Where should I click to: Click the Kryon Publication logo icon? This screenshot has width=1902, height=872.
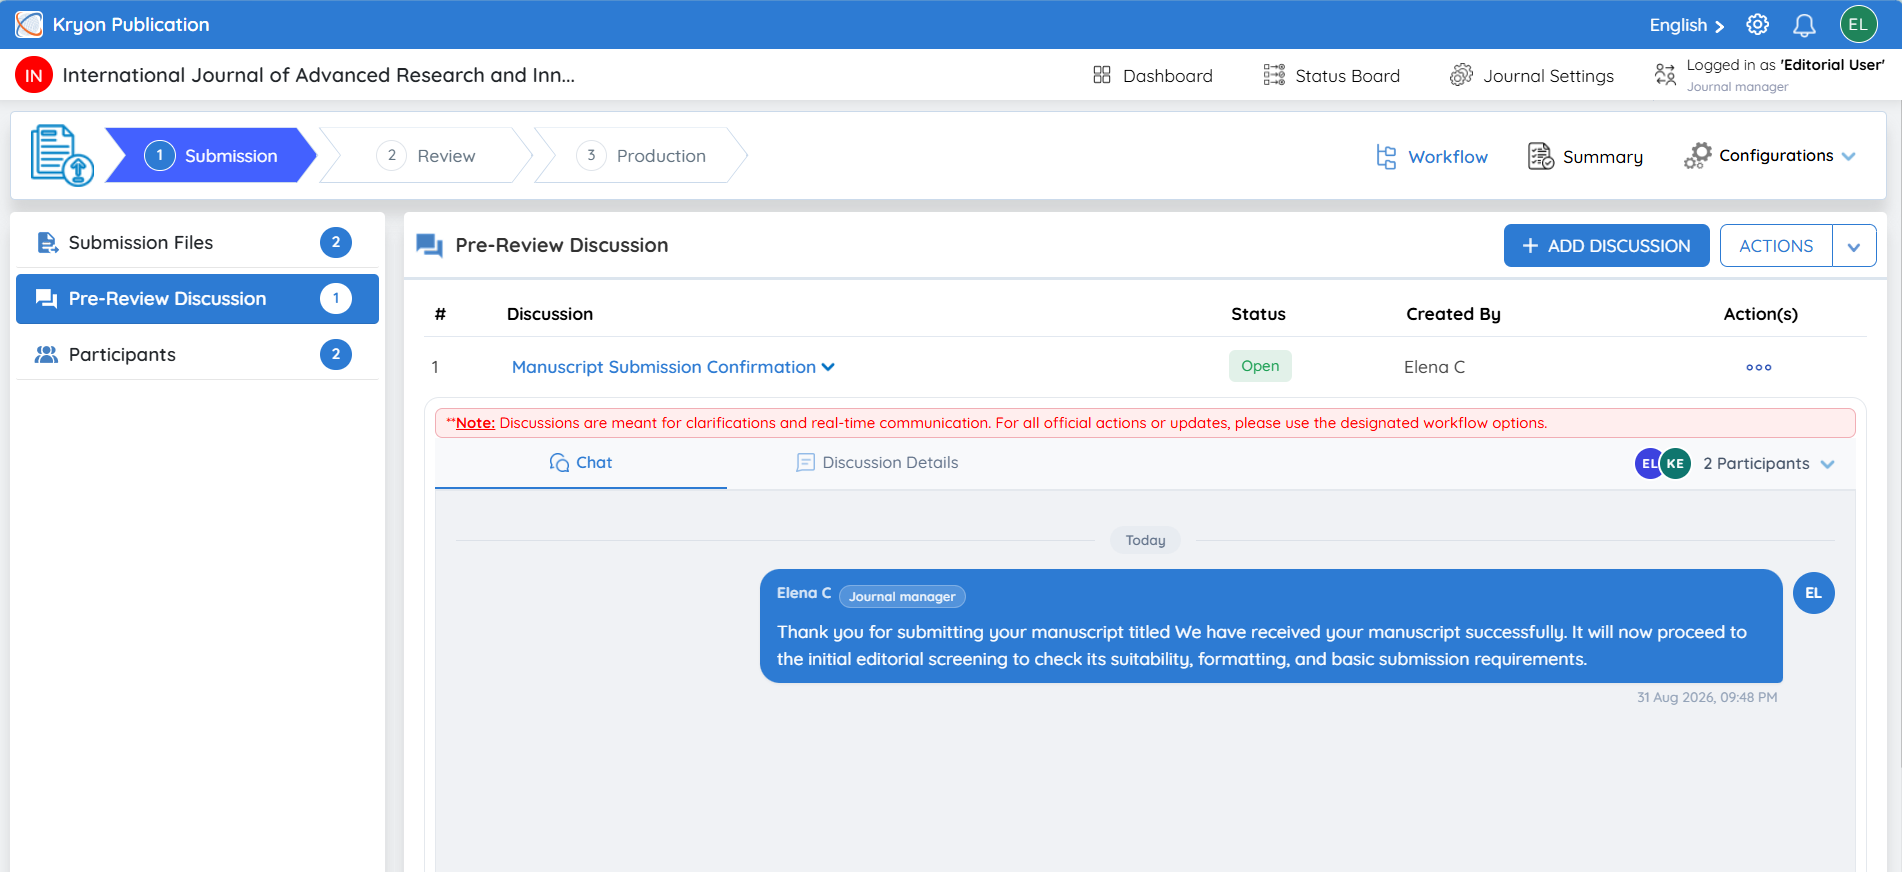click(29, 24)
